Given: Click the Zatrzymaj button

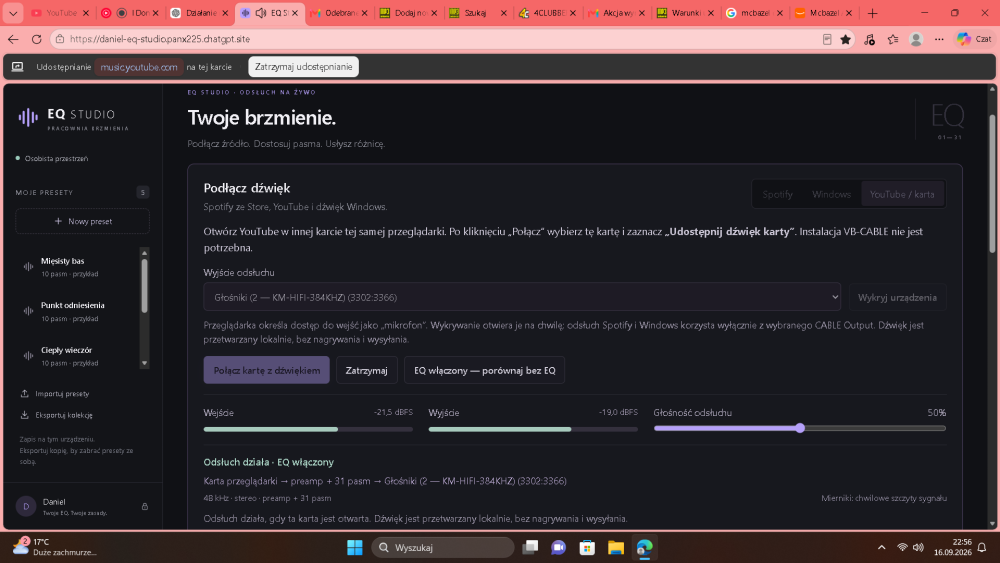Looking at the screenshot, I should [x=367, y=370].
